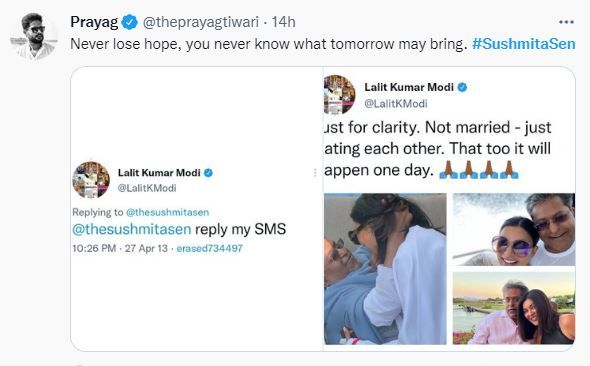Click verified badge in right Lalit Kumar Modi tweet

(x=462, y=87)
